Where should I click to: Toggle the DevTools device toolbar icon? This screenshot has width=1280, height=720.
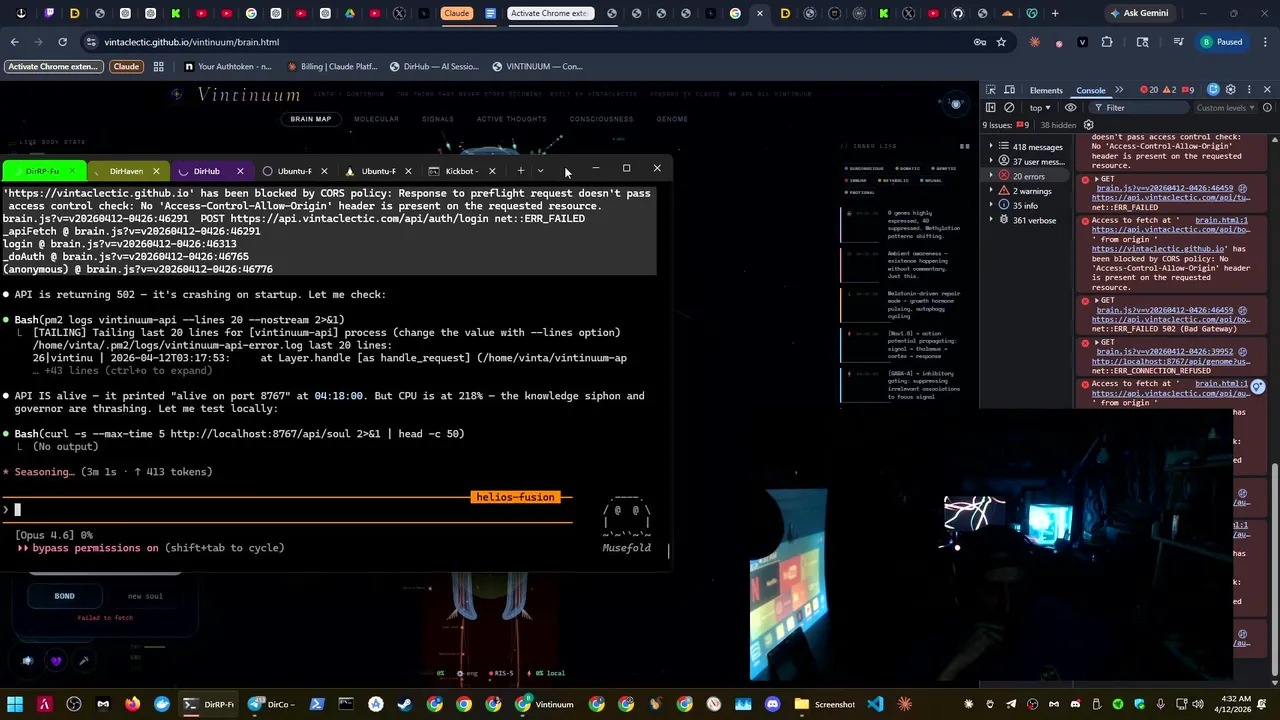[x=1010, y=90]
